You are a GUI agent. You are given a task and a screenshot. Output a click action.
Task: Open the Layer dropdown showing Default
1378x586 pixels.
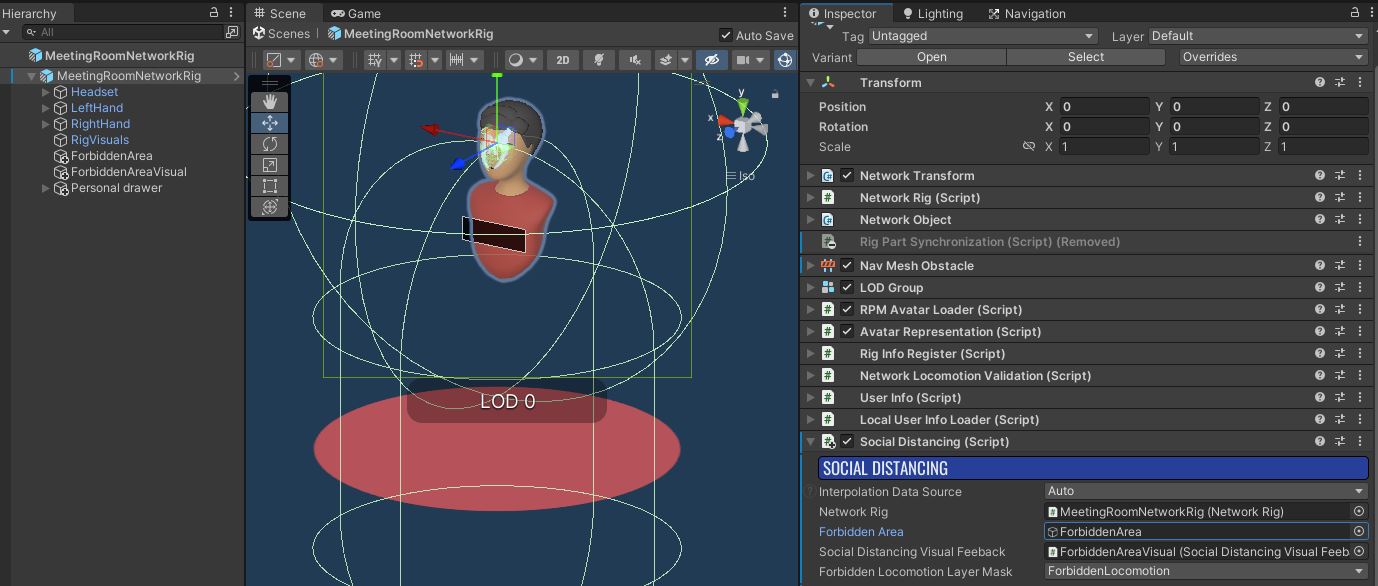[1258, 36]
